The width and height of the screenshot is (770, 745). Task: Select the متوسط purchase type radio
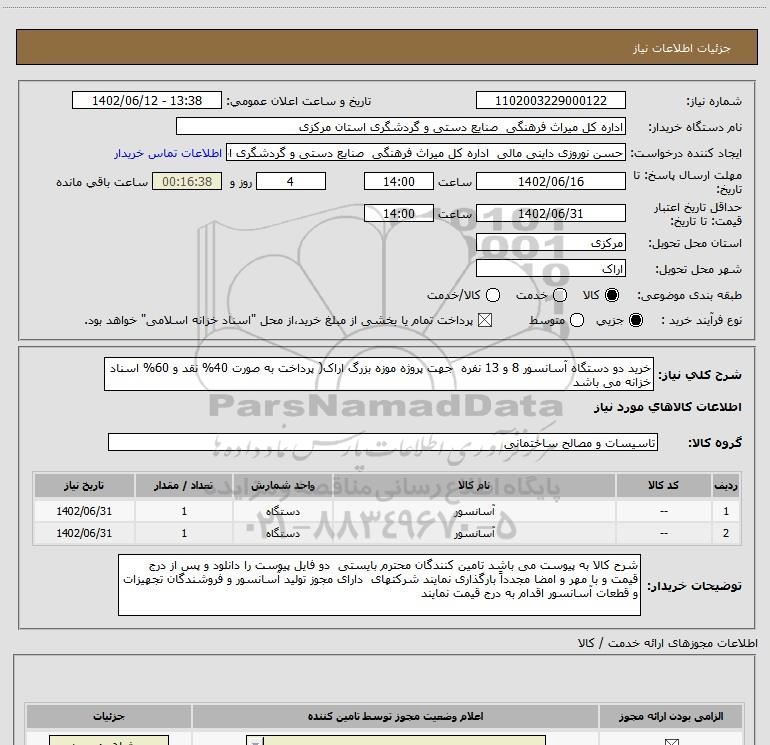[577, 320]
